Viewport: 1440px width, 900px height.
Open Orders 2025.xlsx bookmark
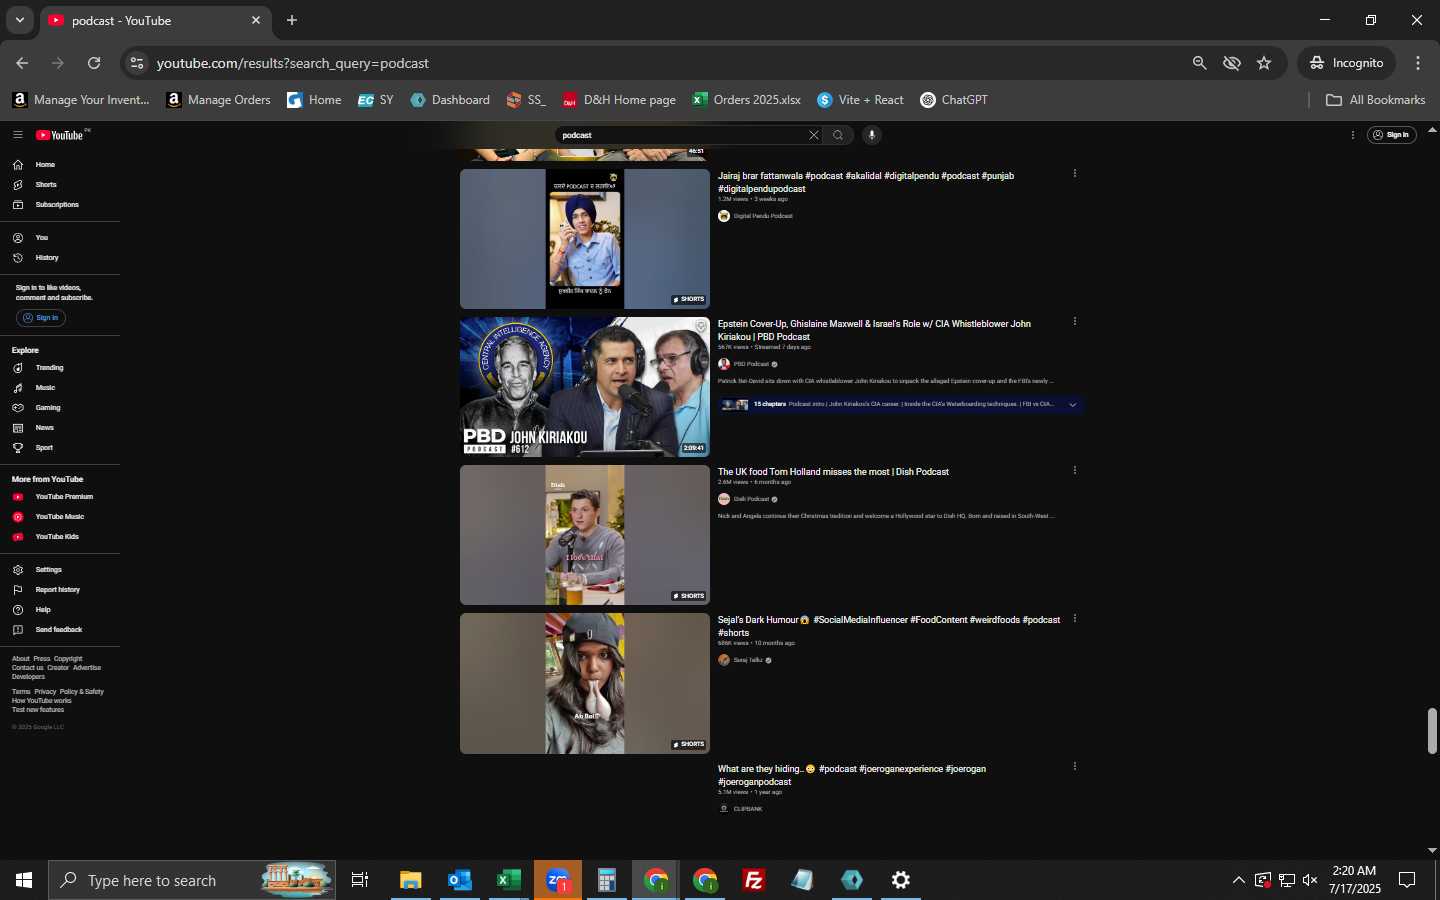point(746,100)
